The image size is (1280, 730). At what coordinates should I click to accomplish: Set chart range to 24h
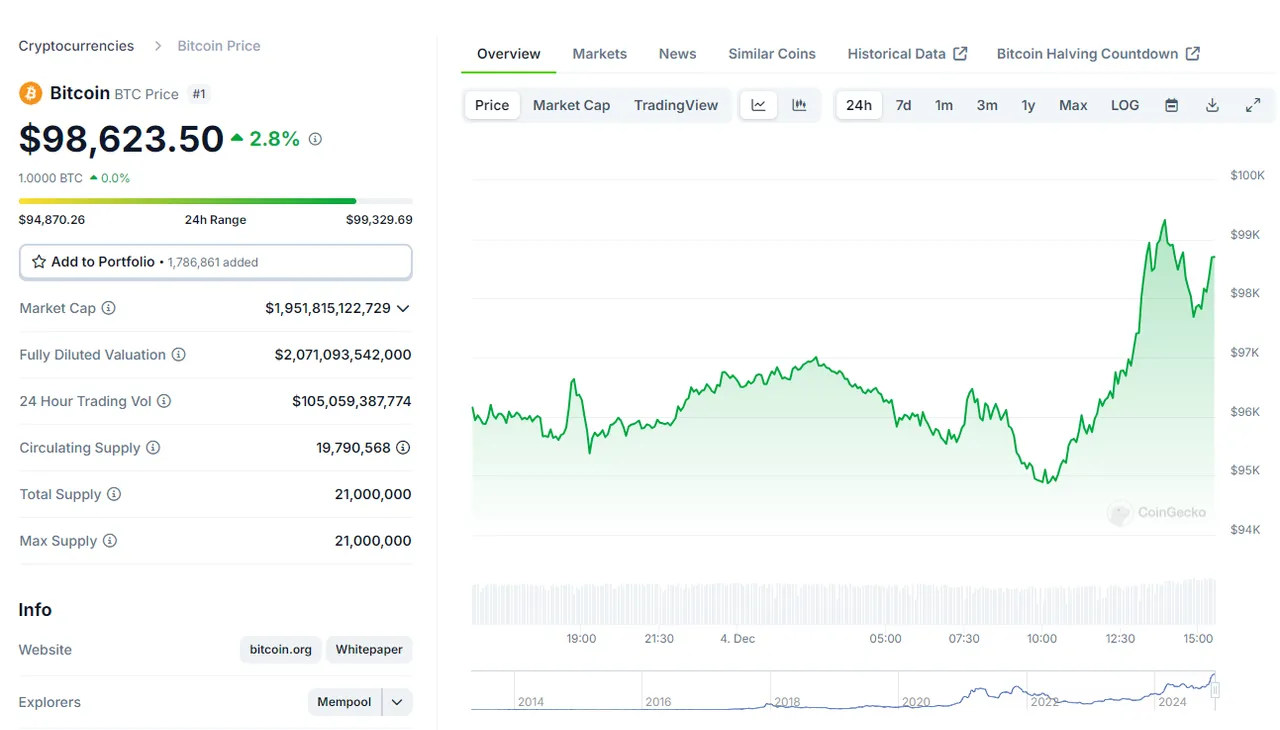point(859,105)
